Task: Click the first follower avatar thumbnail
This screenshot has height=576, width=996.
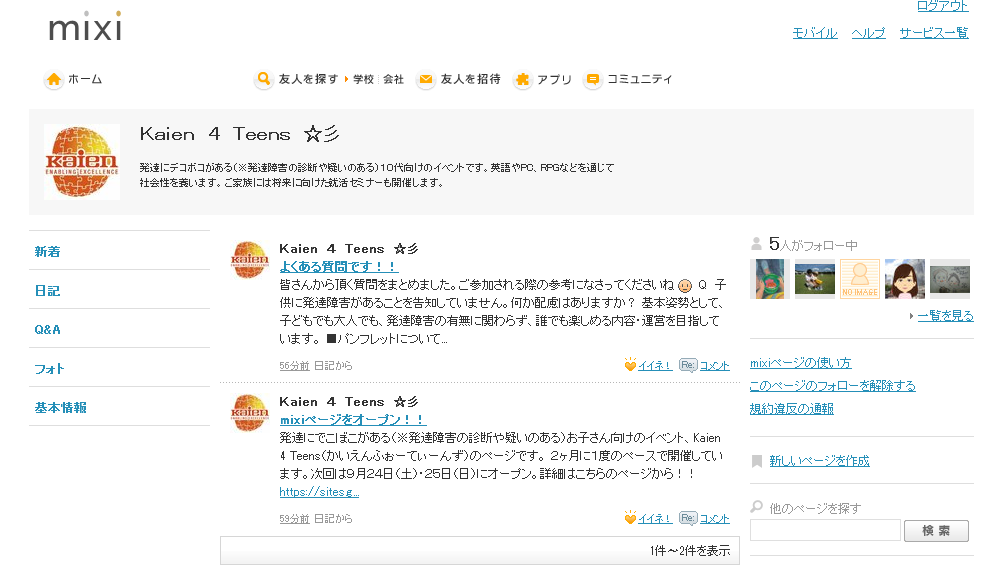Action: (x=770, y=279)
